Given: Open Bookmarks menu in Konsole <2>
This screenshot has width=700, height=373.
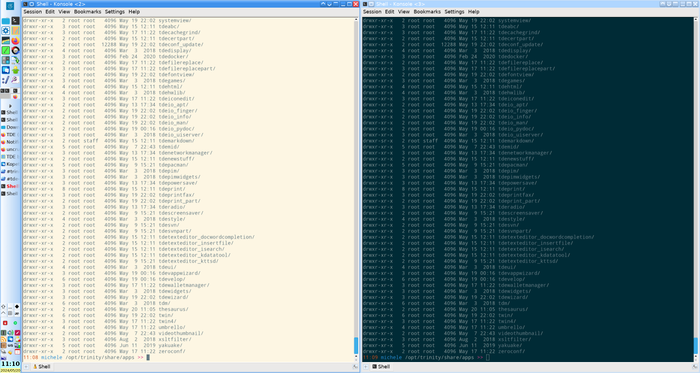Looking at the screenshot, I should point(88,12).
